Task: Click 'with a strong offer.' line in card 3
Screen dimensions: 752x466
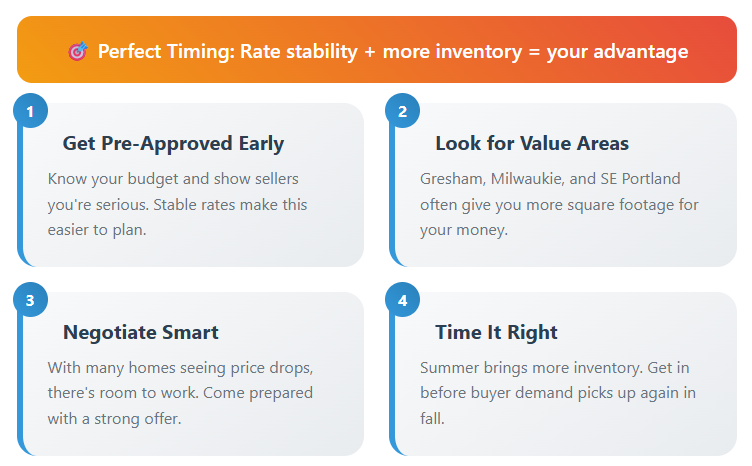Action: pyautogui.click(x=114, y=419)
